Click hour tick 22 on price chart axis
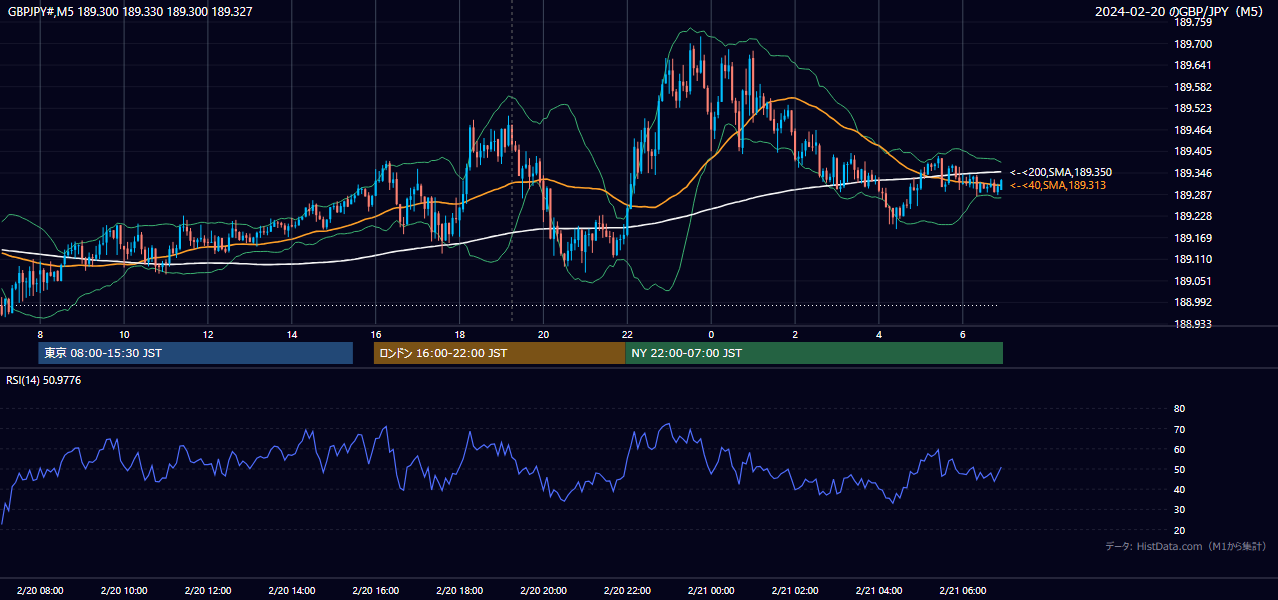Image resolution: width=1278 pixels, height=600 pixels. tap(626, 334)
